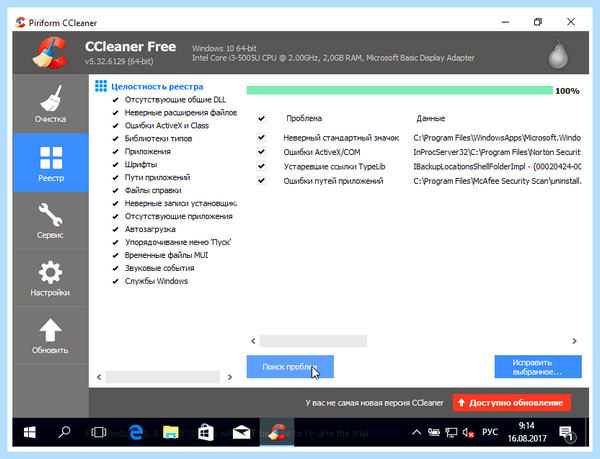
Task: Click CCleaner taskbar icon
Action: (277, 432)
